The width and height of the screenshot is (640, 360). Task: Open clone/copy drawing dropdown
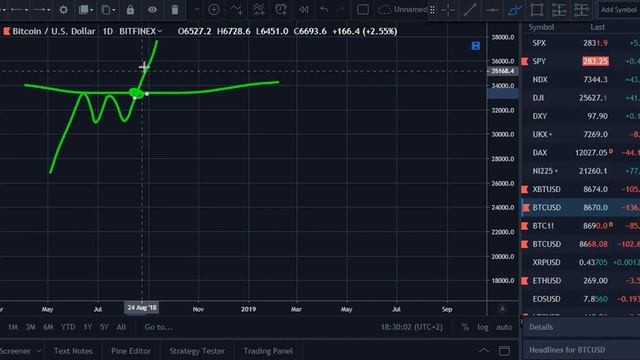[x=108, y=9]
